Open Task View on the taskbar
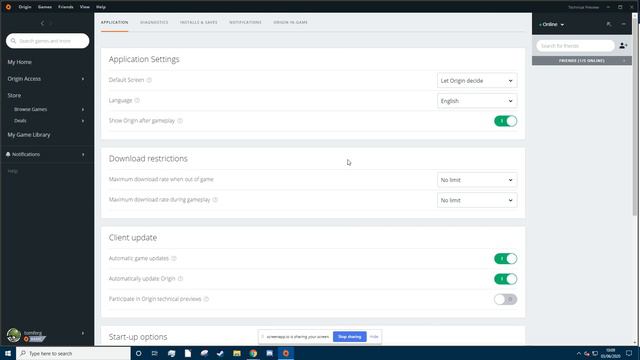640x360 pixels. pyautogui.click(x=155, y=353)
